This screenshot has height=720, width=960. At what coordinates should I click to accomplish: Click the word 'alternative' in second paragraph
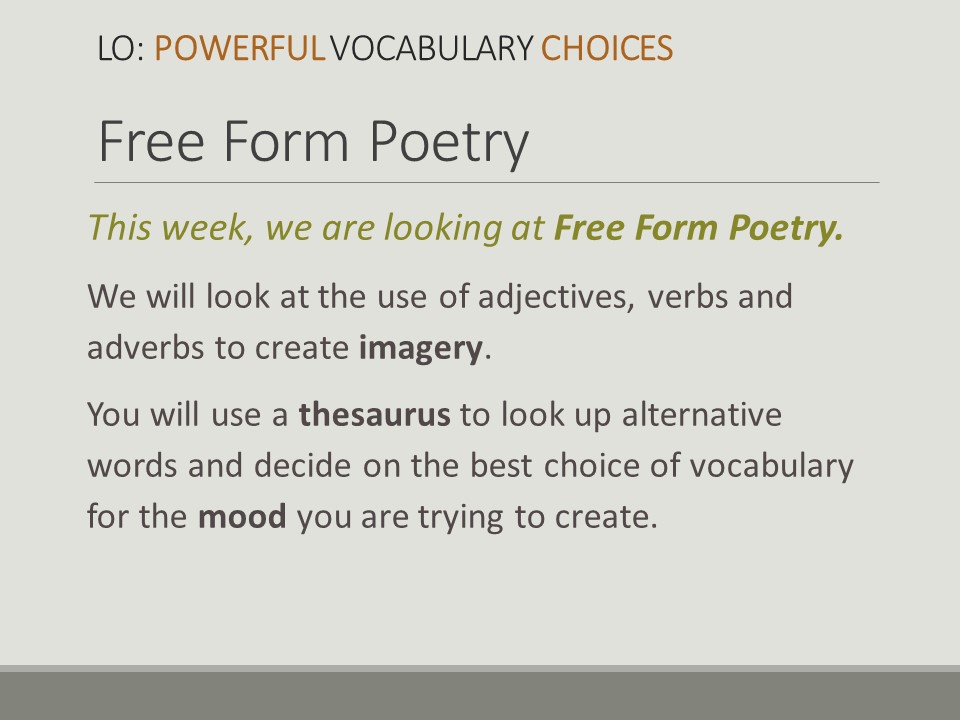tap(702, 414)
